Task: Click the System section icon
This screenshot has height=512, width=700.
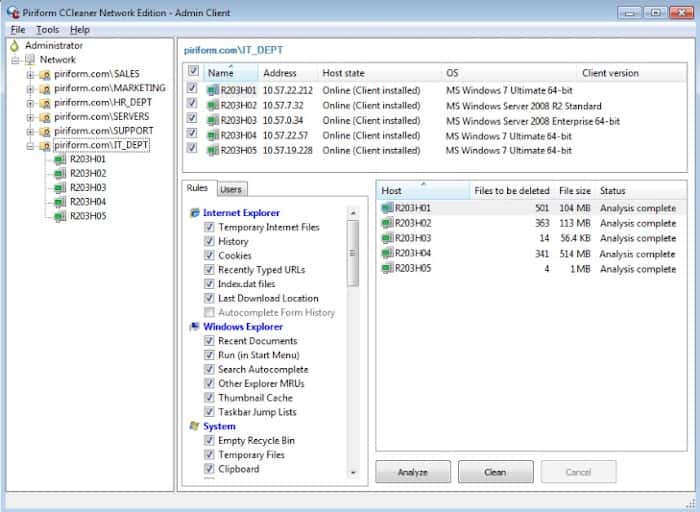Action: point(195,426)
